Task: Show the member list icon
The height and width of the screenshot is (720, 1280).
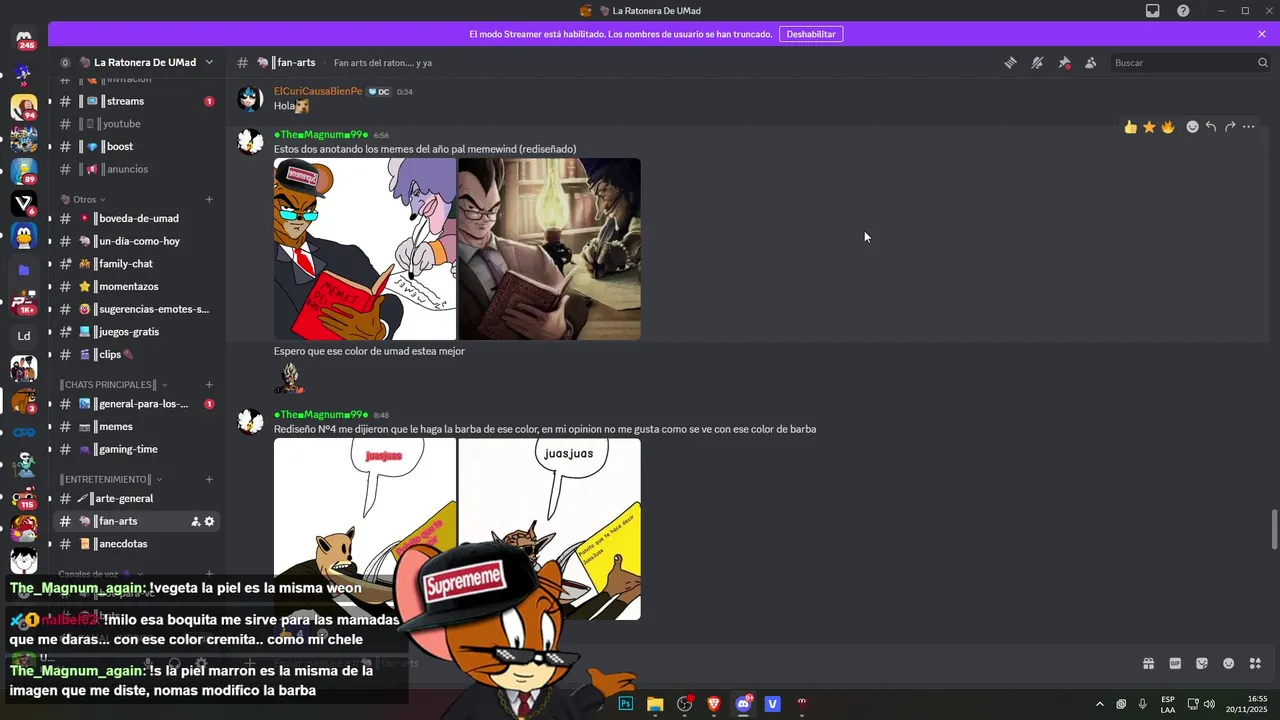Action: [x=1090, y=62]
